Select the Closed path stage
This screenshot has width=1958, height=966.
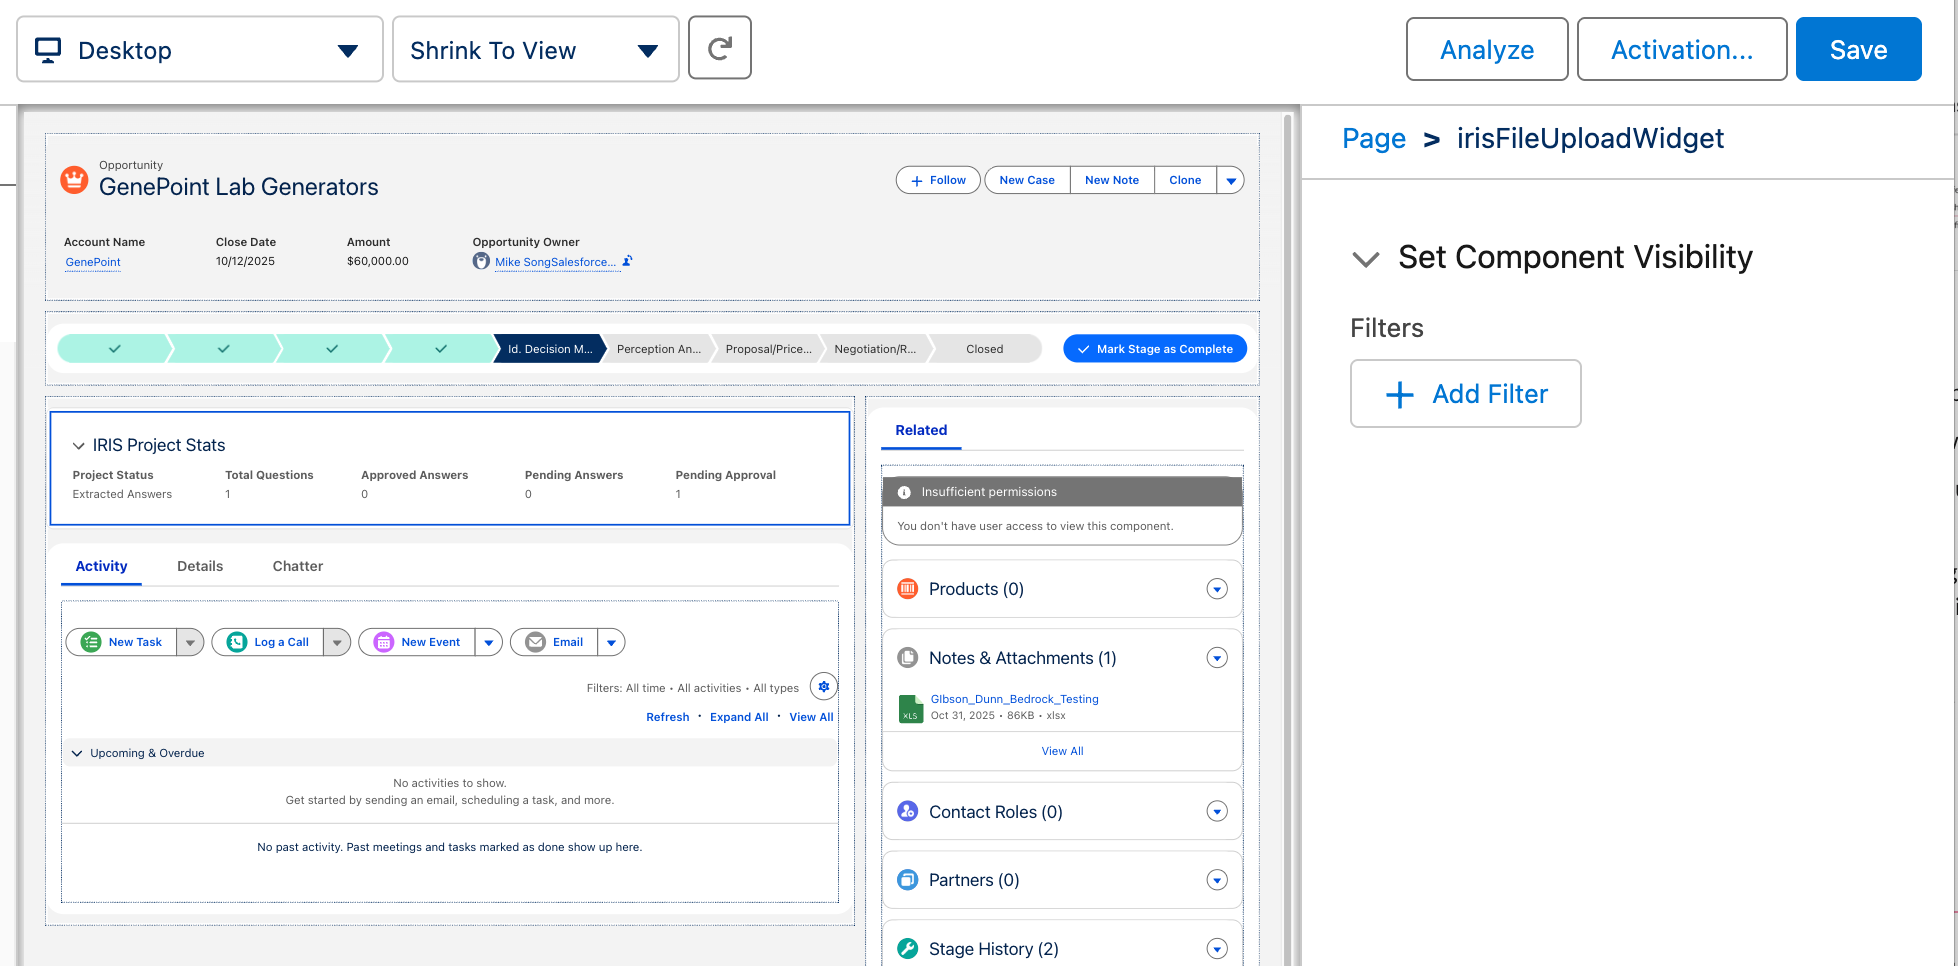pyautogui.click(x=985, y=349)
